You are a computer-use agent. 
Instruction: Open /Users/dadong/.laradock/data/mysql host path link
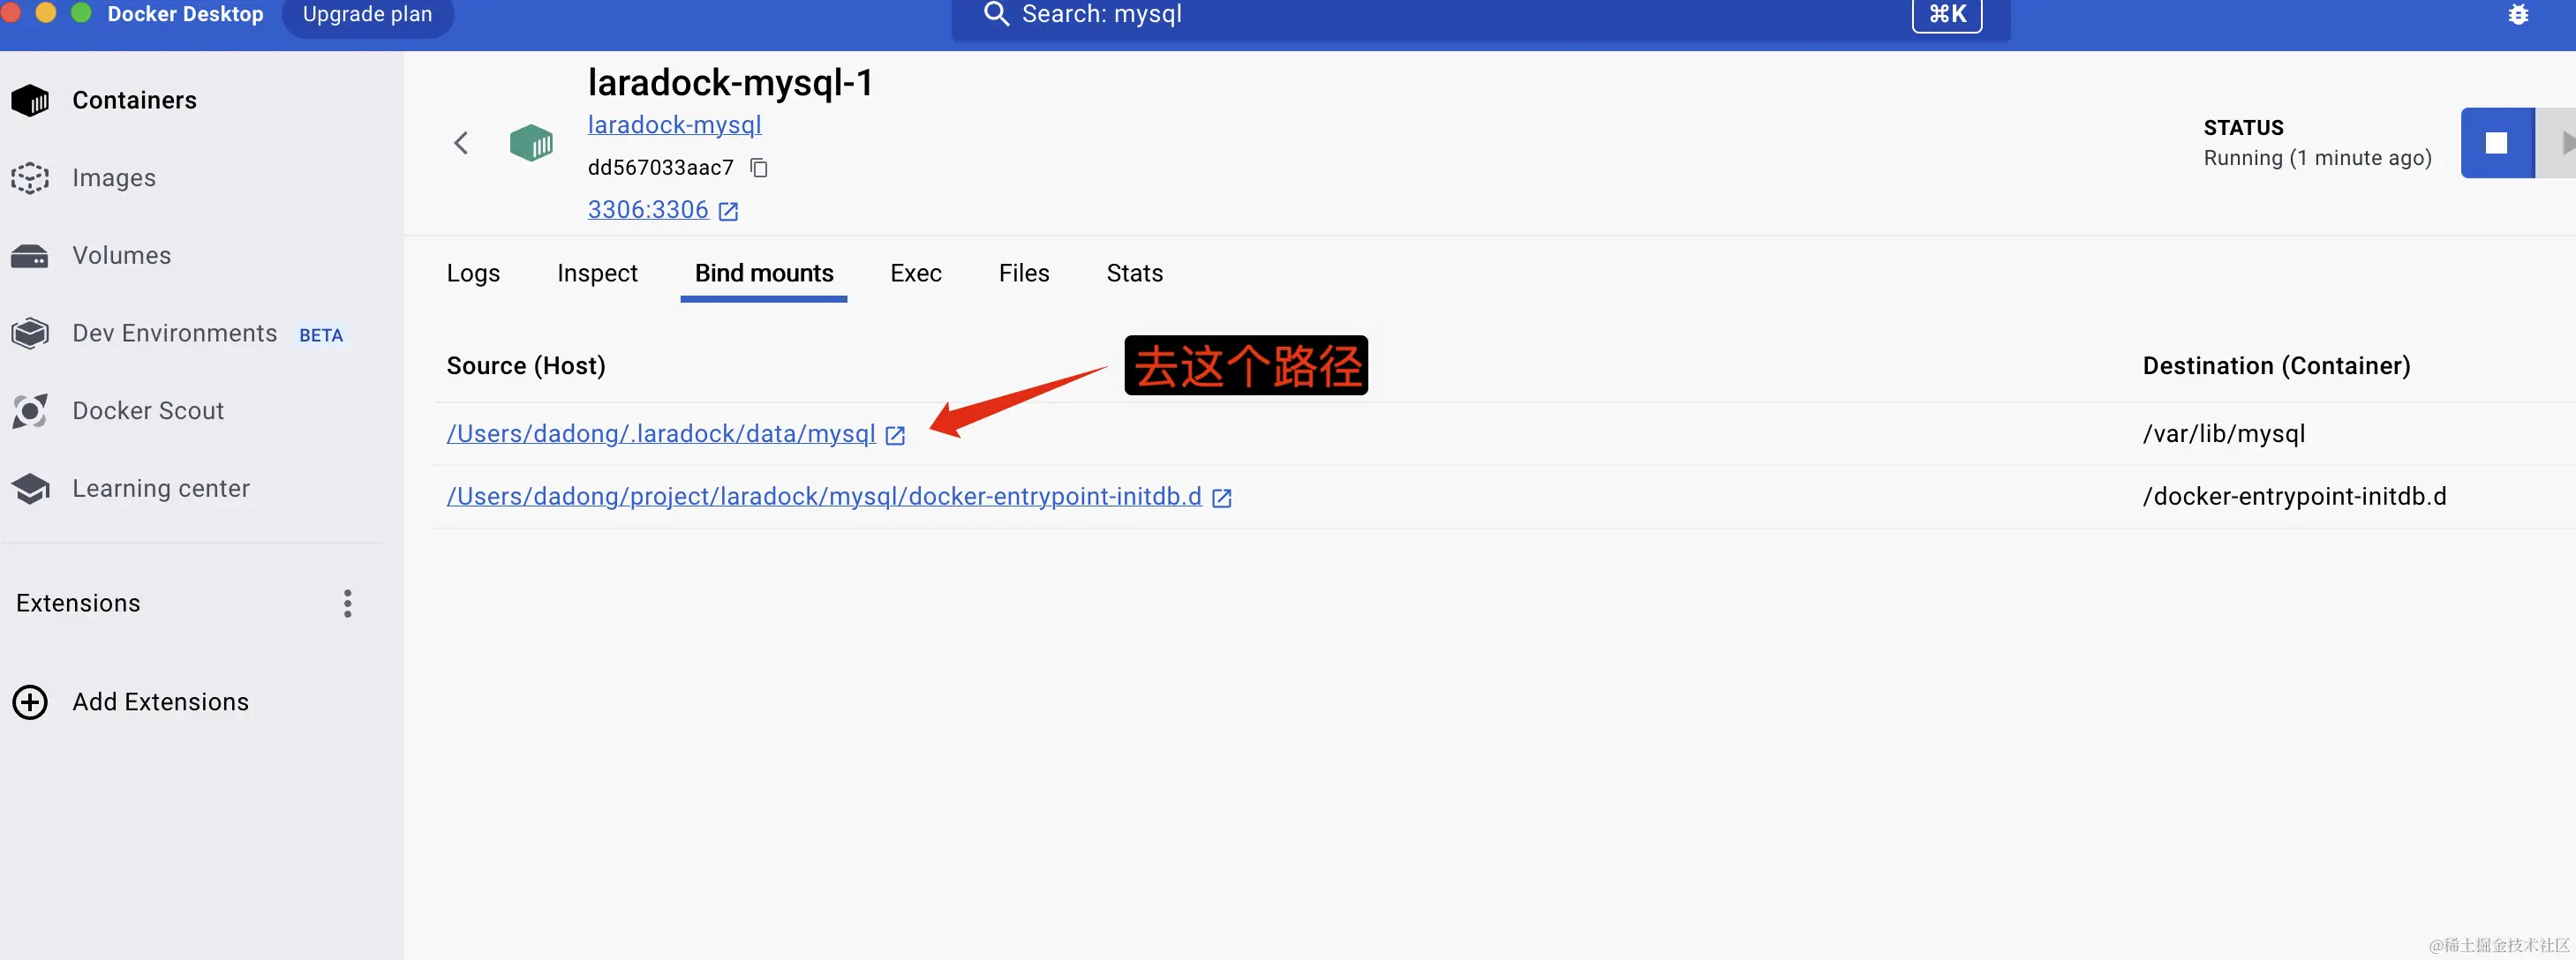click(661, 434)
